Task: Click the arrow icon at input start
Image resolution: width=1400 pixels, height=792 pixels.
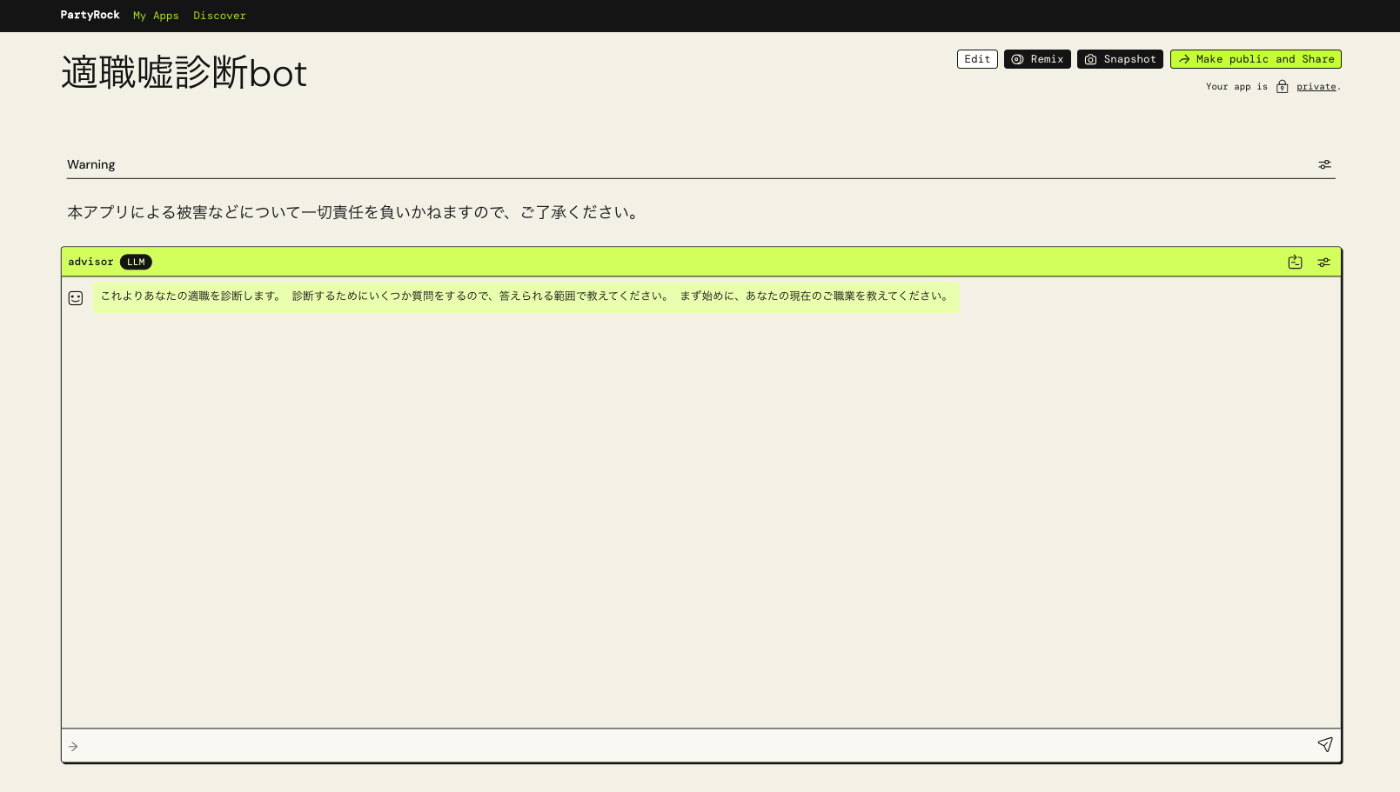Action: click(73, 746)
